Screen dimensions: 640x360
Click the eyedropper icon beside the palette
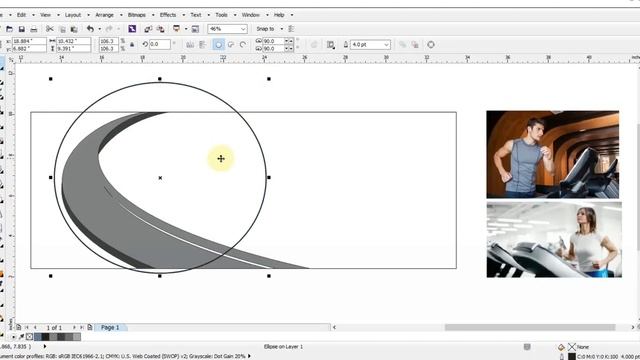click(22, 337)
